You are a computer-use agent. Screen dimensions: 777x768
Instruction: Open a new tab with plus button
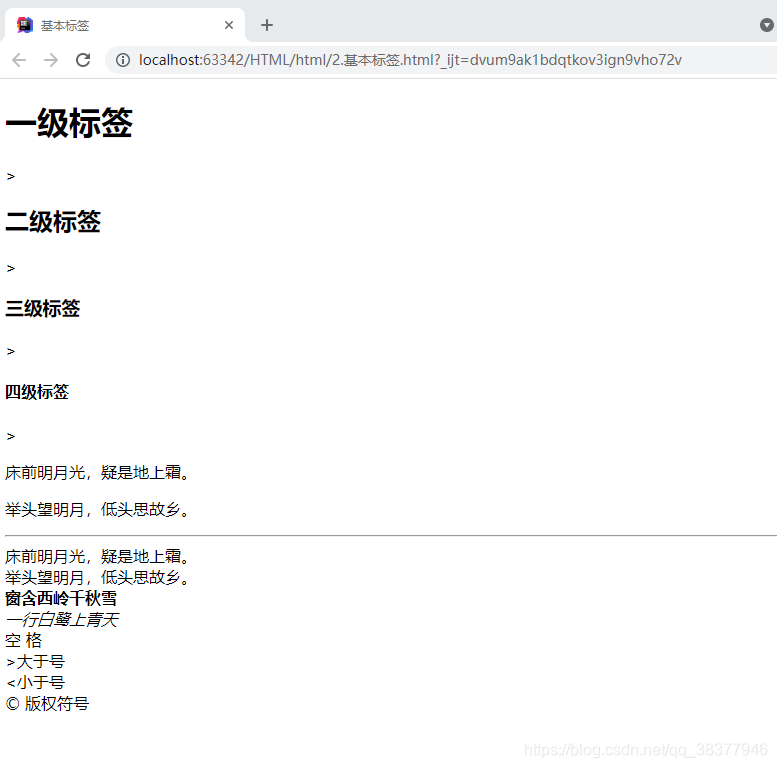click(267, 25)
